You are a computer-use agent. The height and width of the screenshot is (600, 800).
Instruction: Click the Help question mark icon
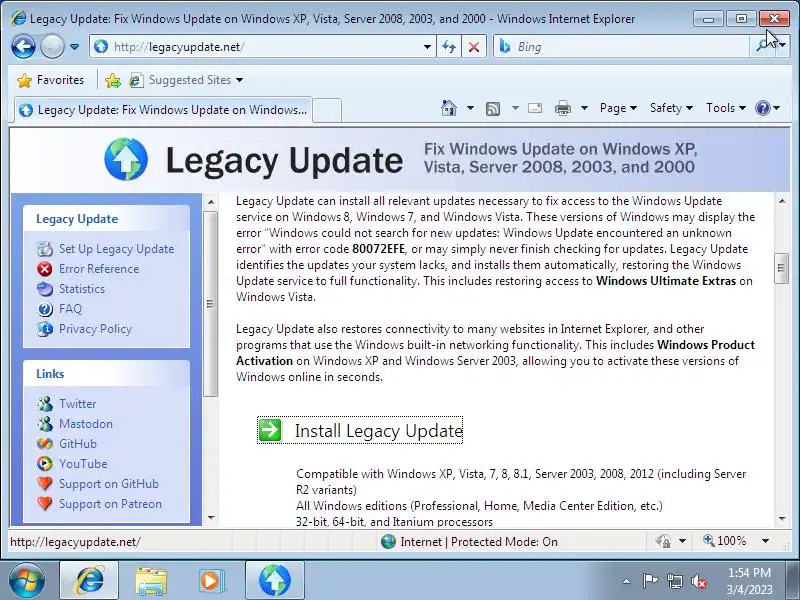[762, 108]
